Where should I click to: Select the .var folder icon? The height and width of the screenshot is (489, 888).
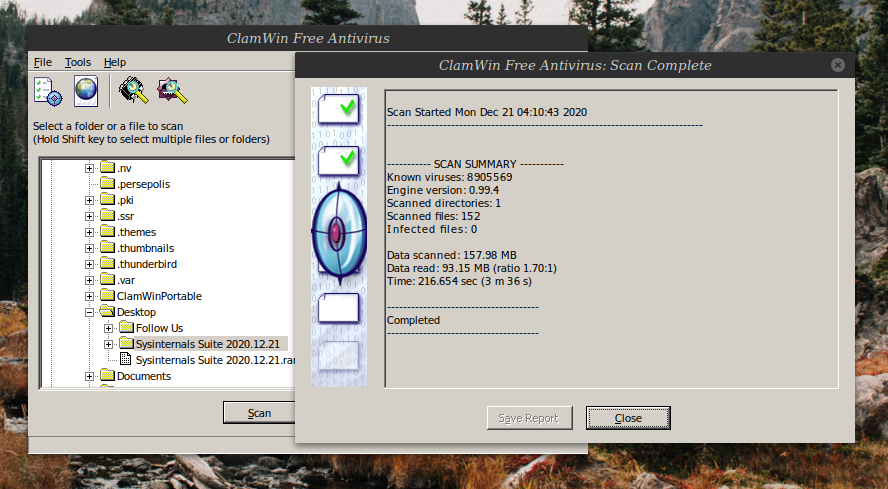click(108, 279)
